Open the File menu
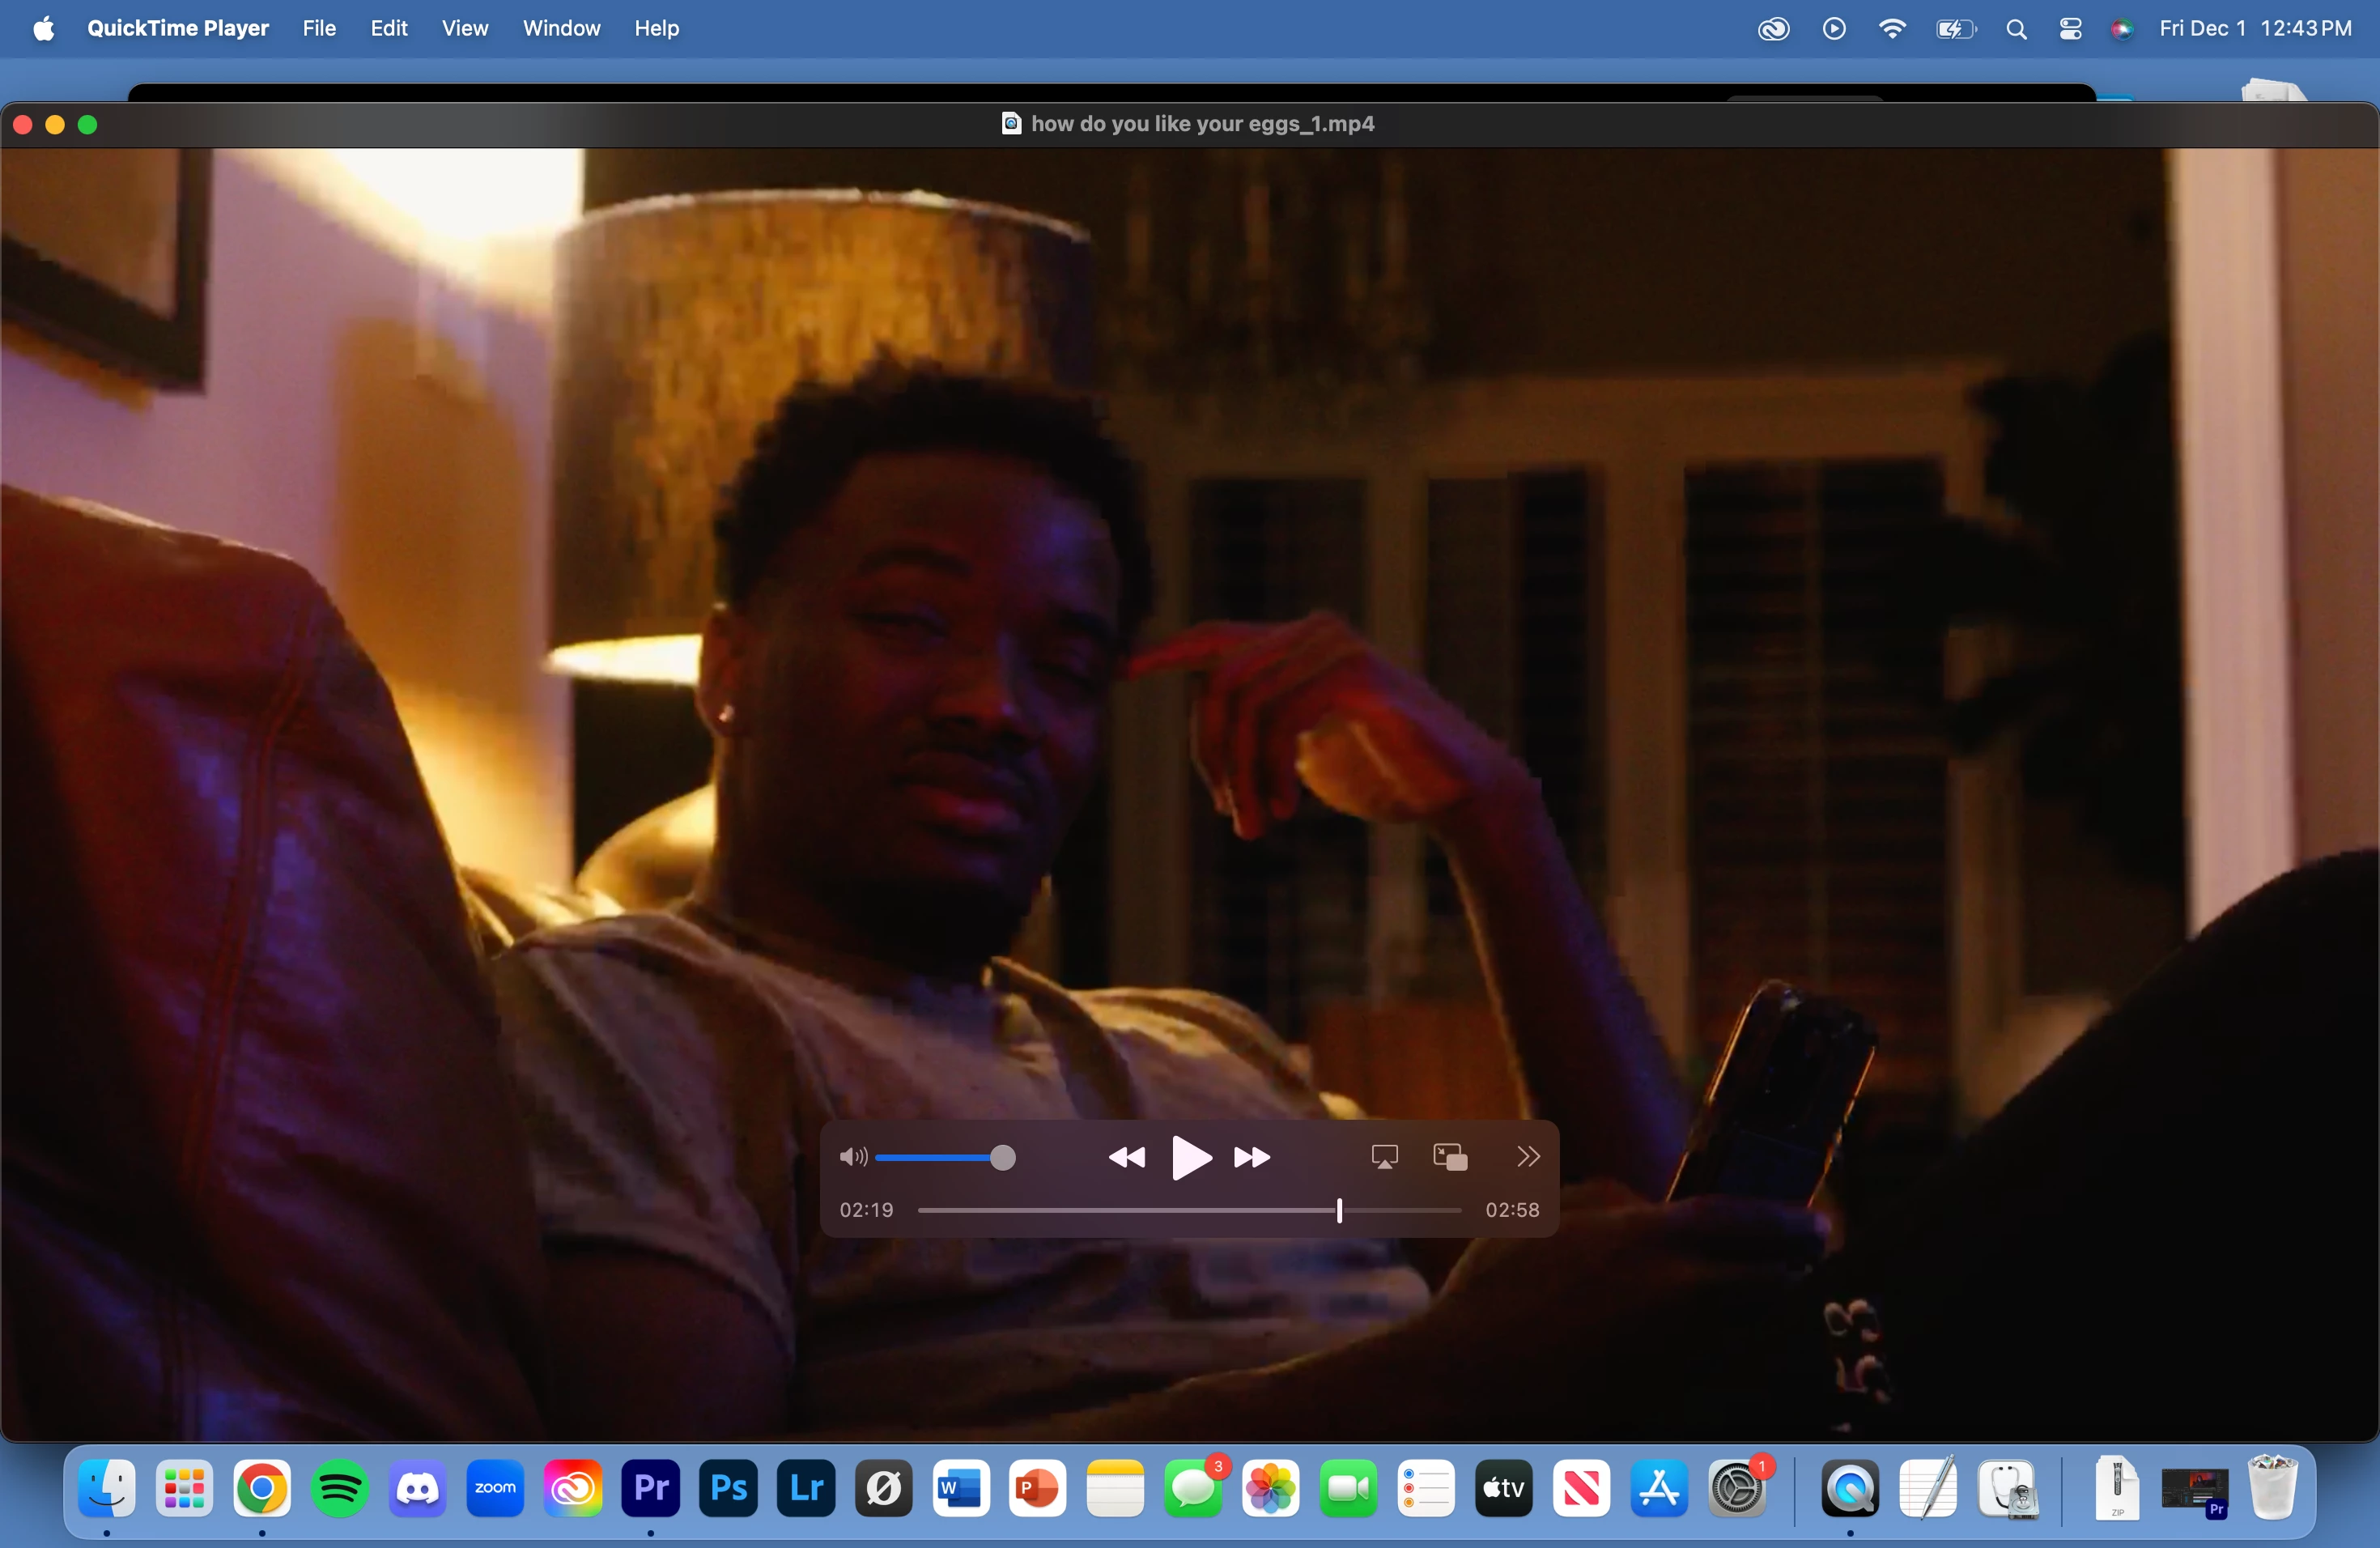The height and width of the screenshot is (1548, 2380). (x=319, y=28)
